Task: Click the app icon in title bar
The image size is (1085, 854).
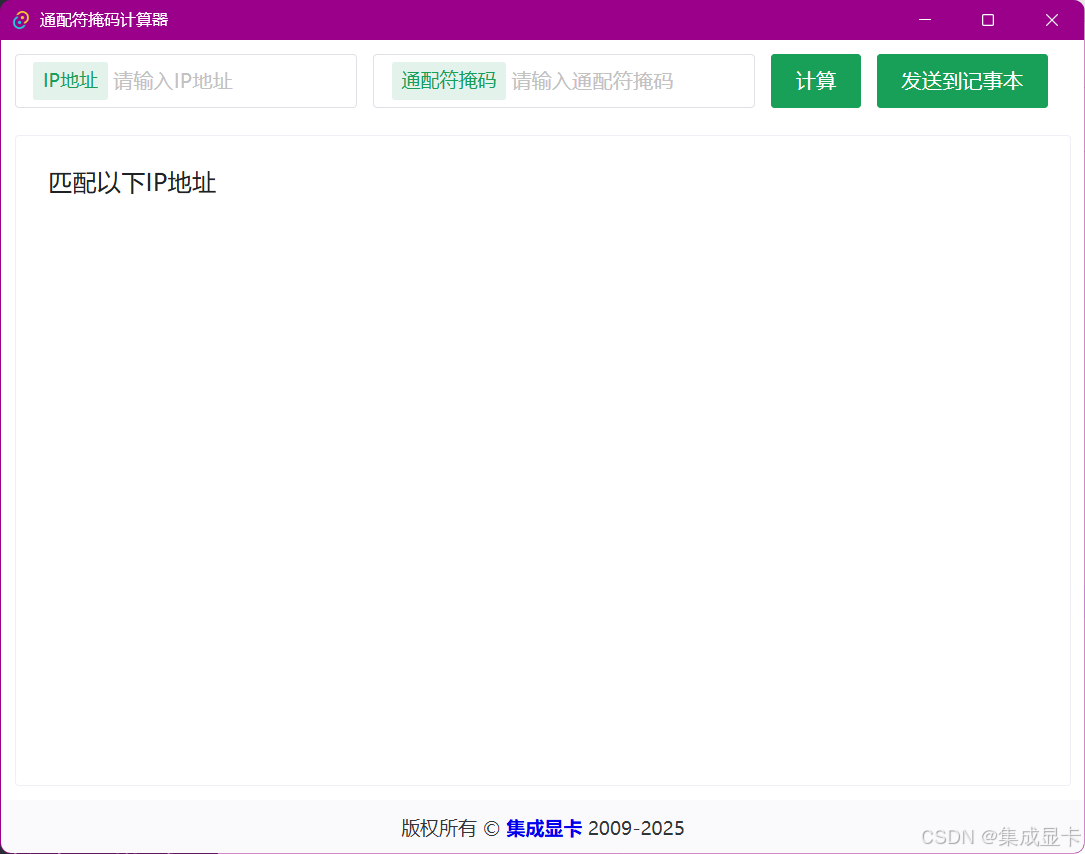Action: click(21, 20)
